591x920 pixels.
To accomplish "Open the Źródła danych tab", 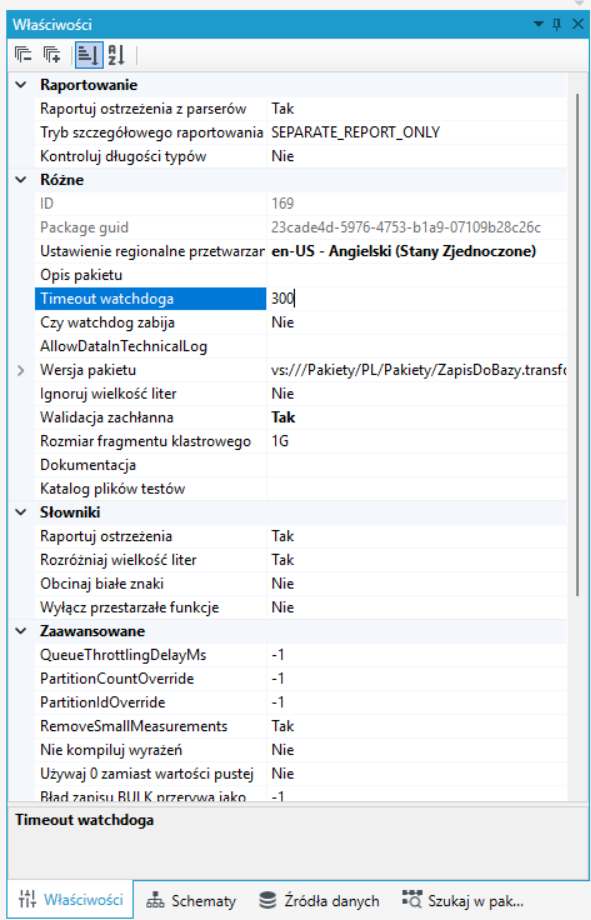I will (320, 900).
